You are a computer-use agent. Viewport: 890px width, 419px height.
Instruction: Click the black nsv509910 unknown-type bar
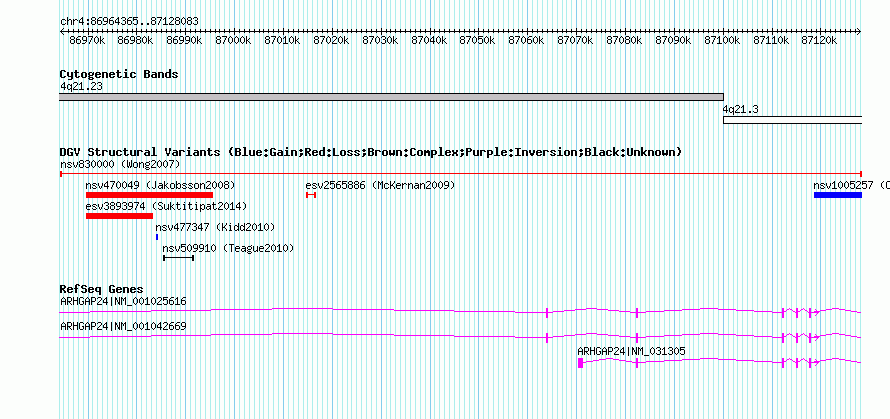pyautogui.click(x=179, y=258)
